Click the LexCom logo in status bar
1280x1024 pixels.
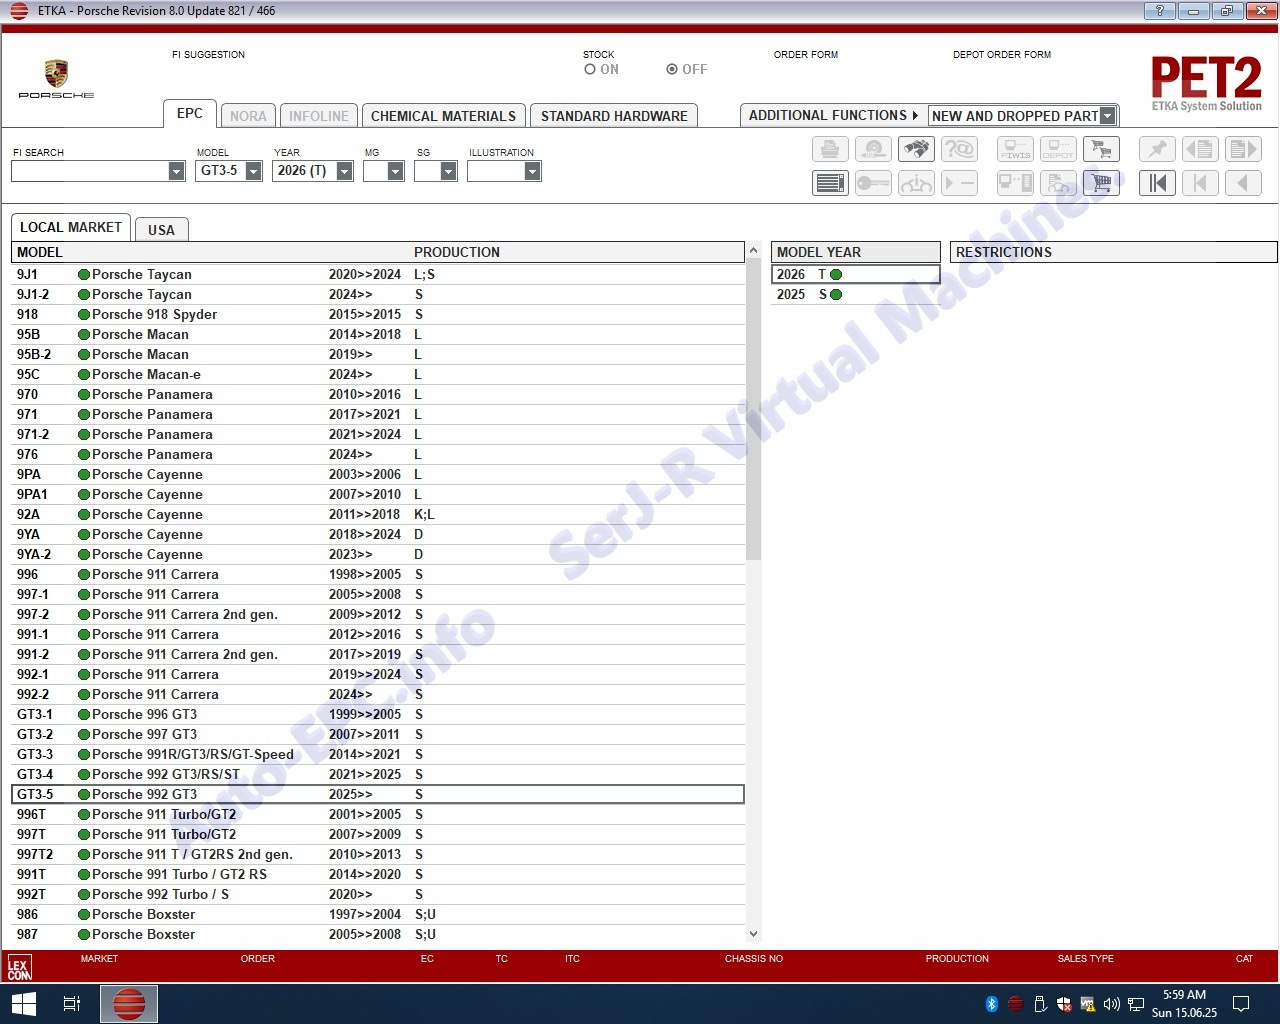19,967
